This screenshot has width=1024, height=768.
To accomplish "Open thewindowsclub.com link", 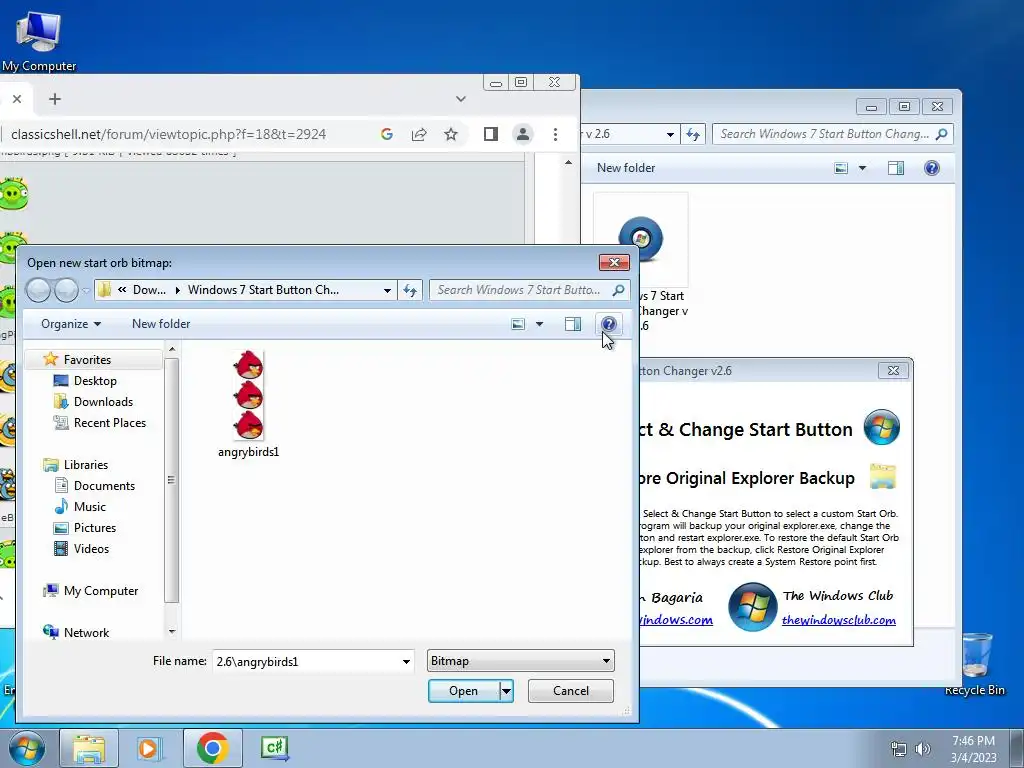I will (x=839, y=620).
